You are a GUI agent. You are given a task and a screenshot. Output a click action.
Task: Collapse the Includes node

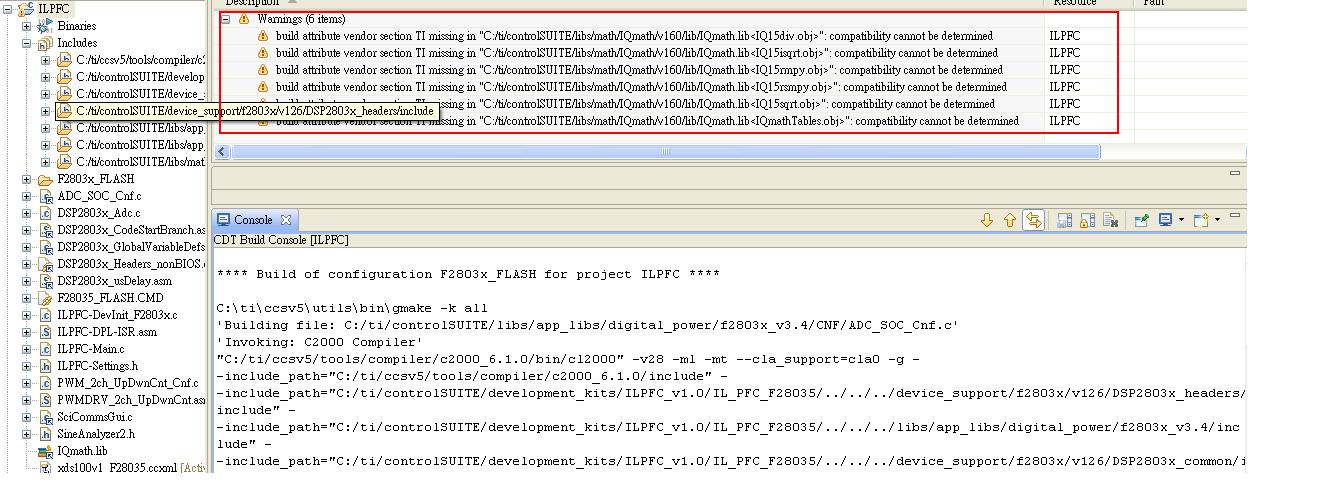27,43
